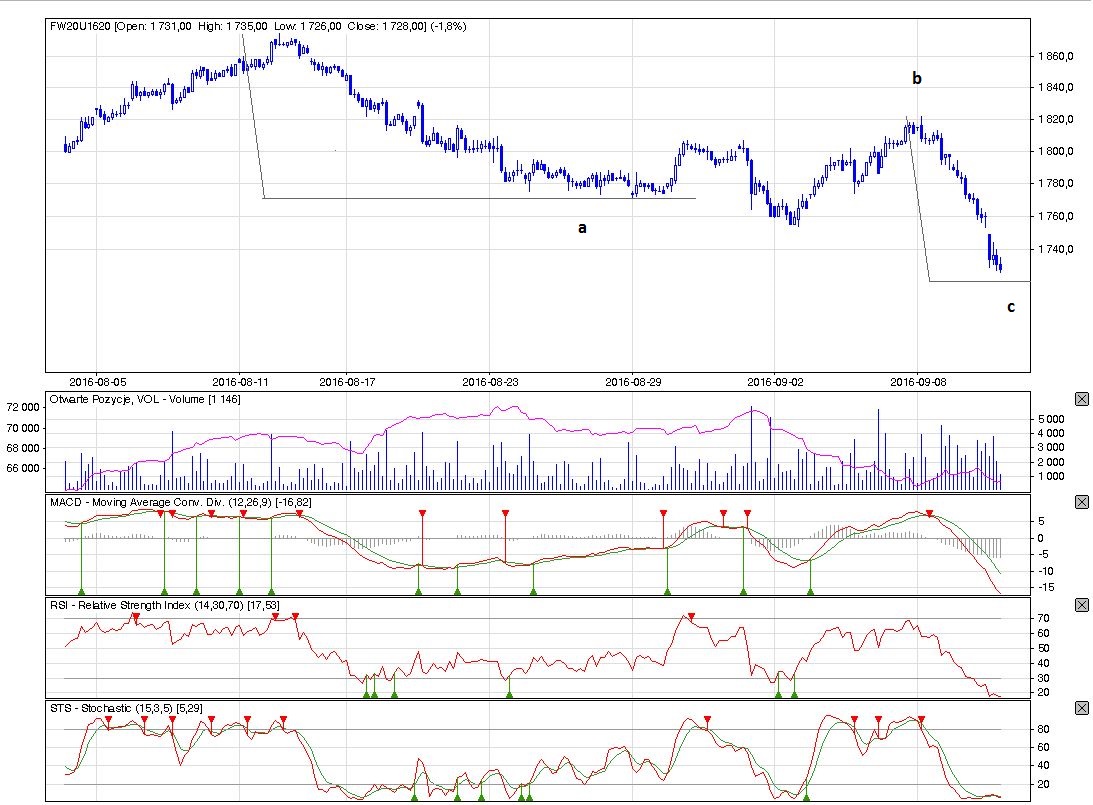Close the Volume indicator panel
Image resolution: width=1093 pixels, height=805 pixels.
click(1081, 399)
